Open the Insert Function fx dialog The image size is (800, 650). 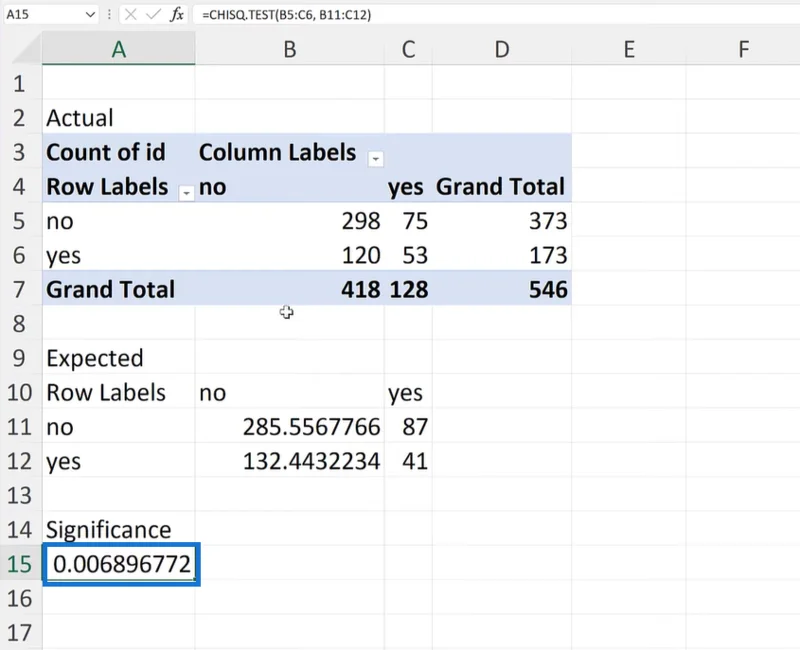(177, 15)
